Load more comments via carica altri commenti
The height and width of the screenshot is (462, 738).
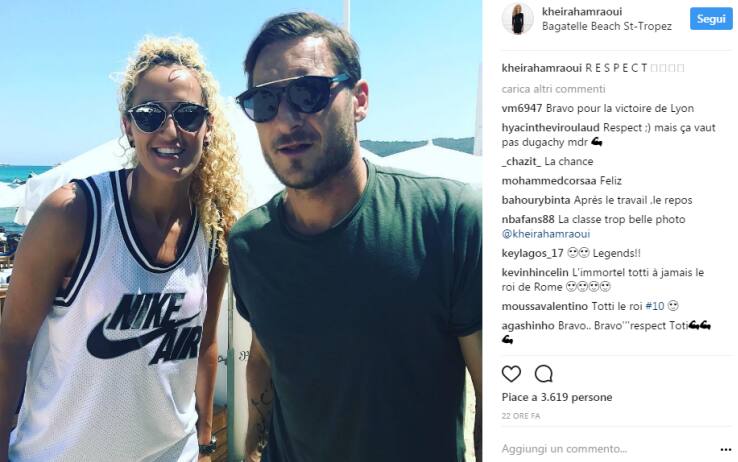(x=554, y=89)
